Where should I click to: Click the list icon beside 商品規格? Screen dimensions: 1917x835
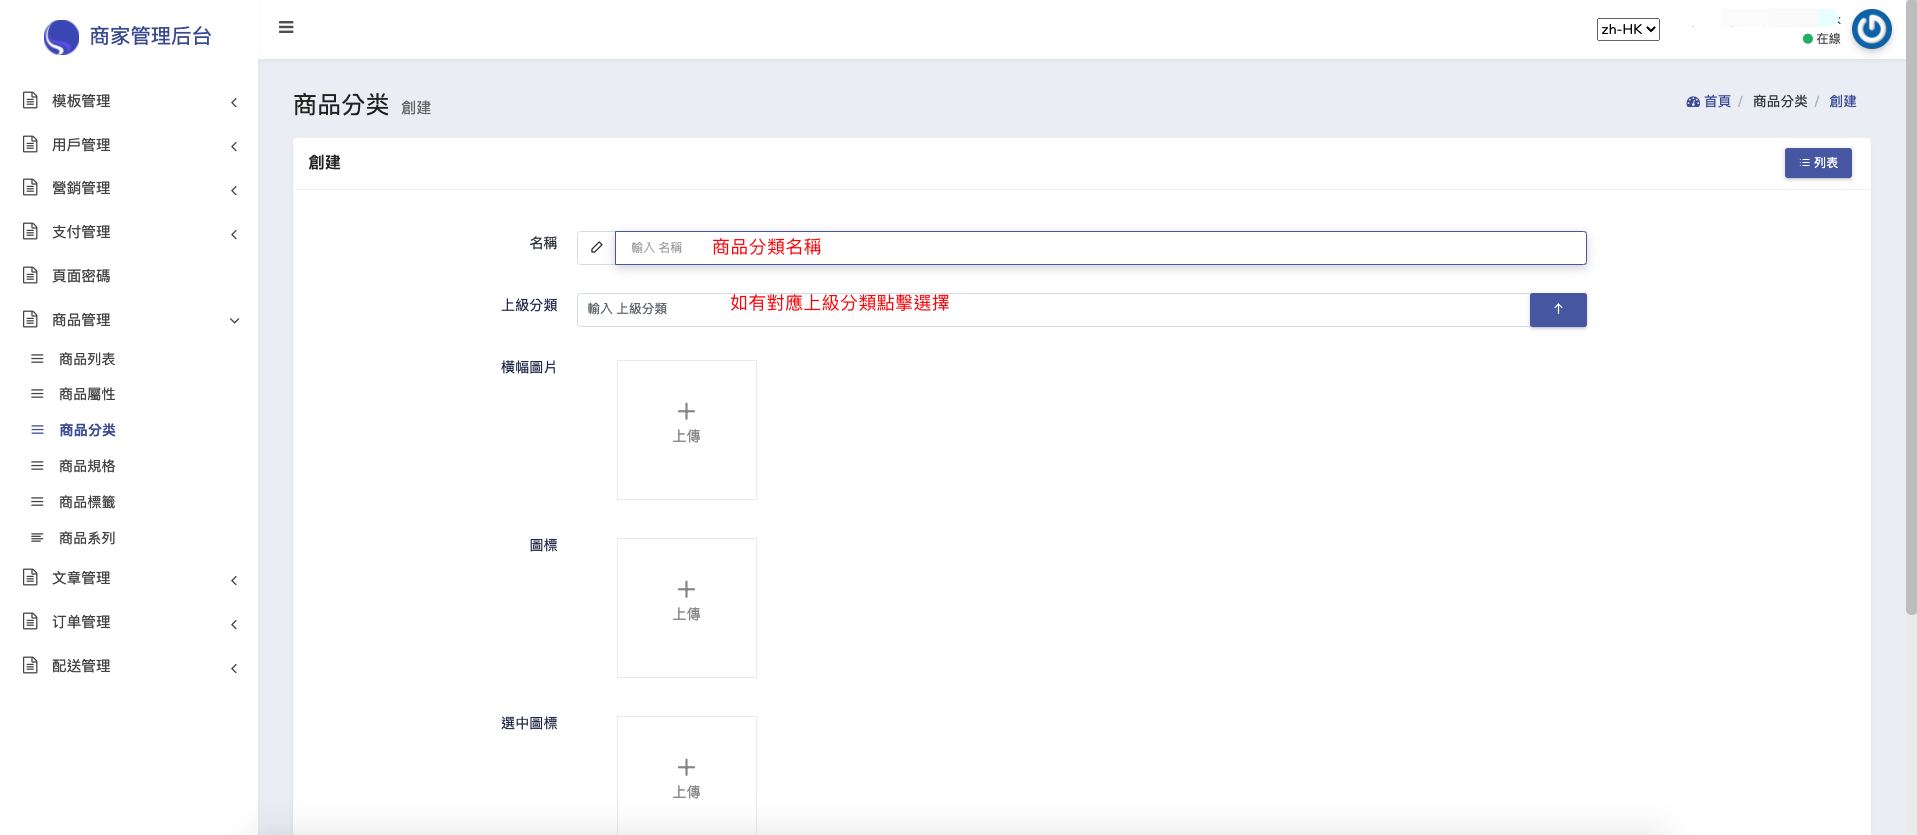37,466
